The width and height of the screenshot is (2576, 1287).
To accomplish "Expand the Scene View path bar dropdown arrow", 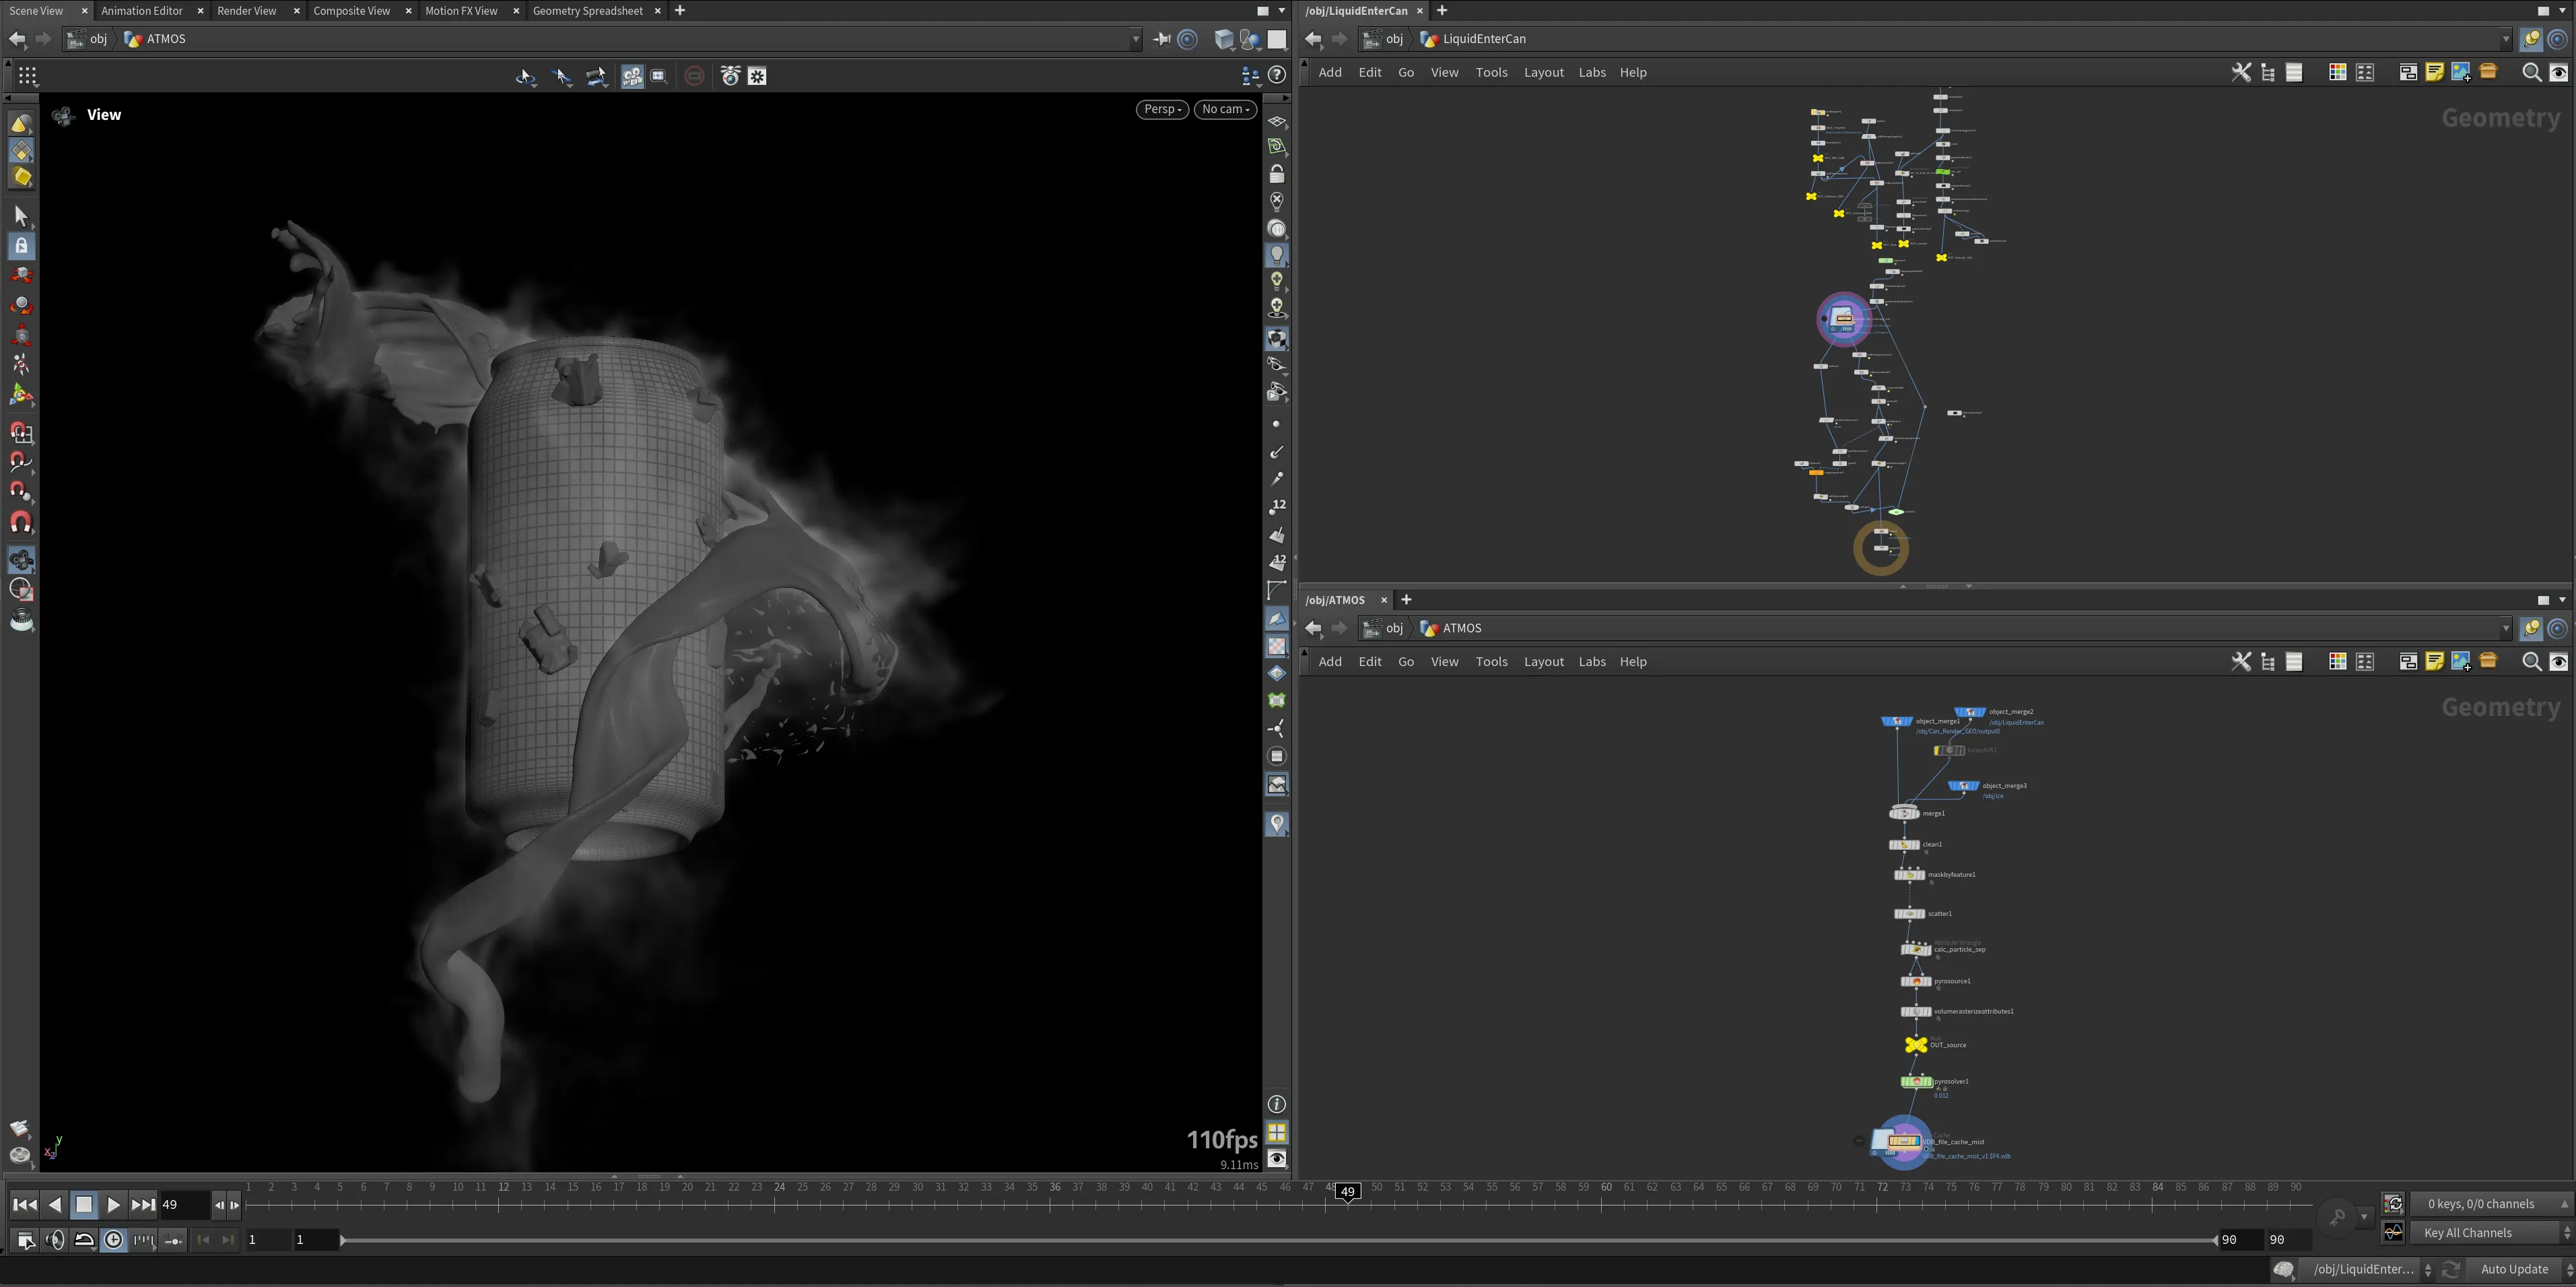I will 1136,39.
